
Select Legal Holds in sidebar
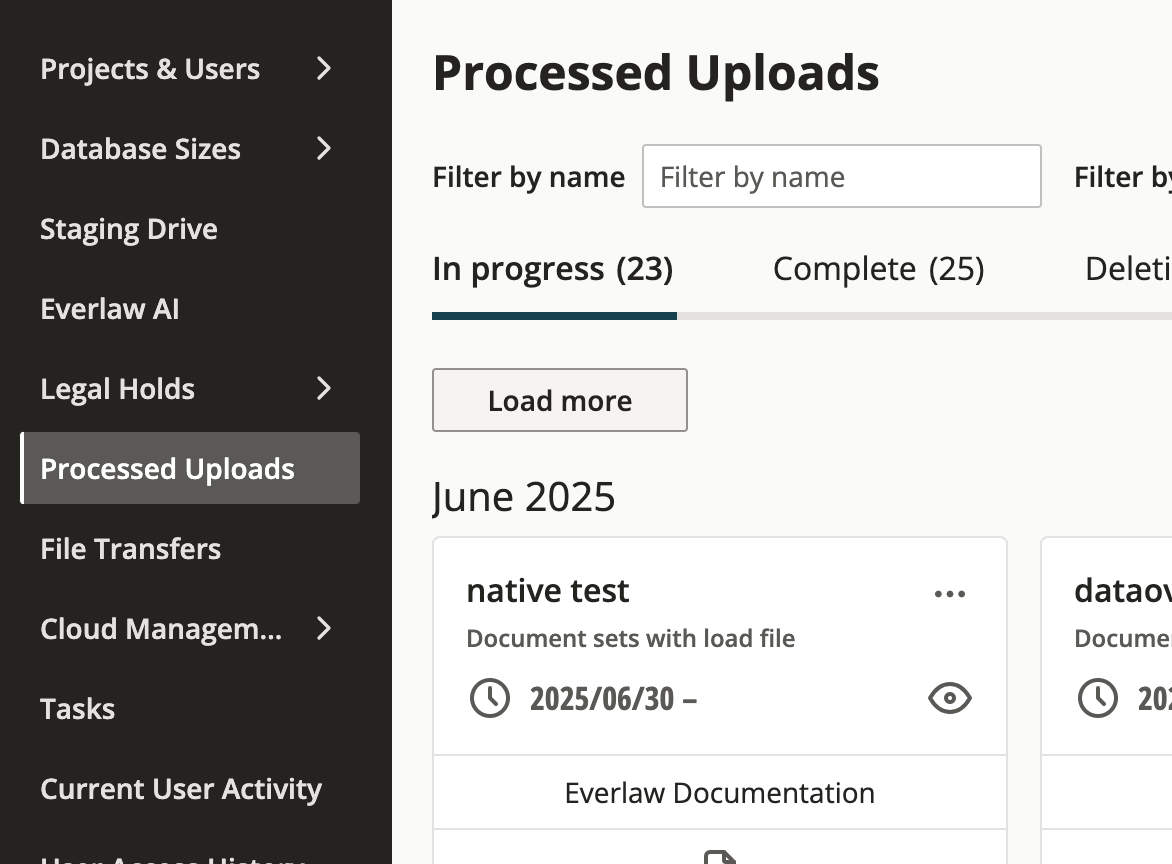117,389
